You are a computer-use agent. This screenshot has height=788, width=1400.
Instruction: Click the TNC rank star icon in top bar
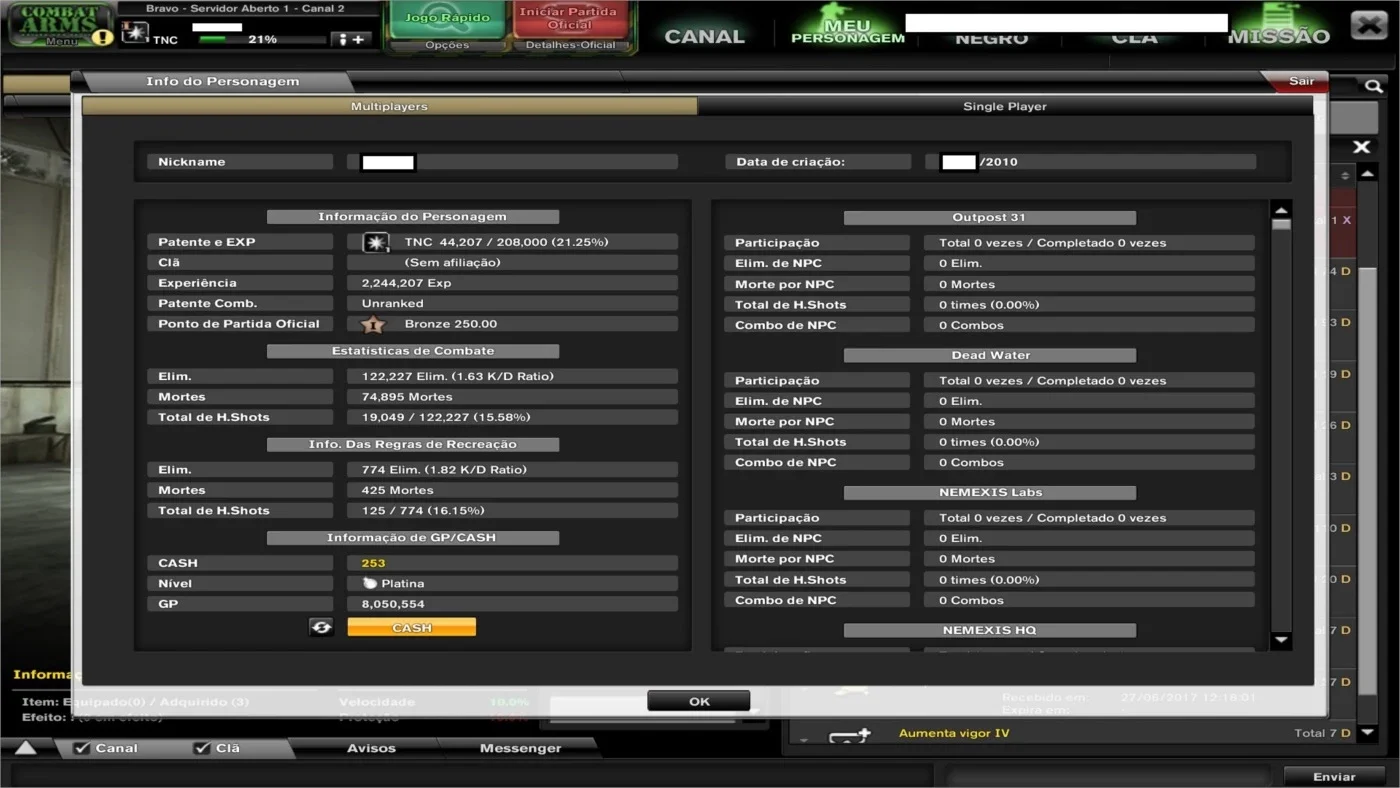click(135, 32)
